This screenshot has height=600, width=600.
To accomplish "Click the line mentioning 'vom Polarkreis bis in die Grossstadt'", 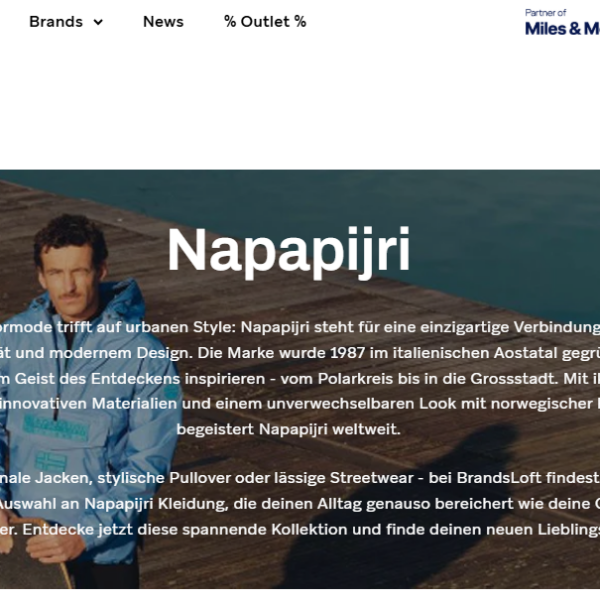I will point(300,379).
